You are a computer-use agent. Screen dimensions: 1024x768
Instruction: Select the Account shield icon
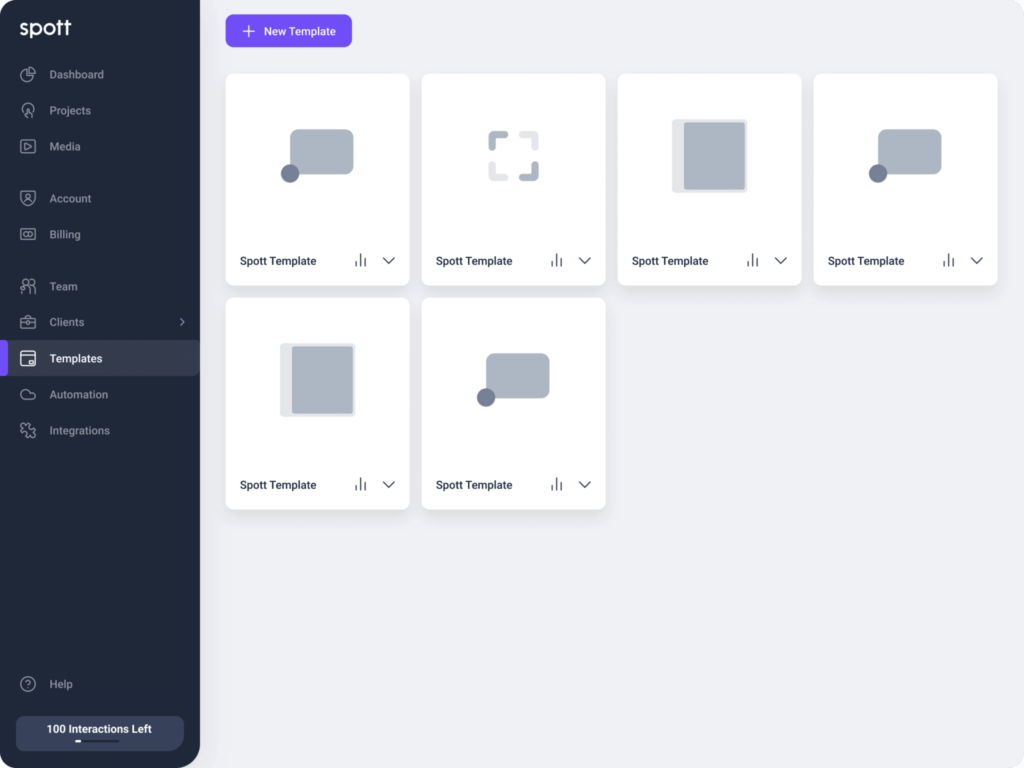(27, 198)
